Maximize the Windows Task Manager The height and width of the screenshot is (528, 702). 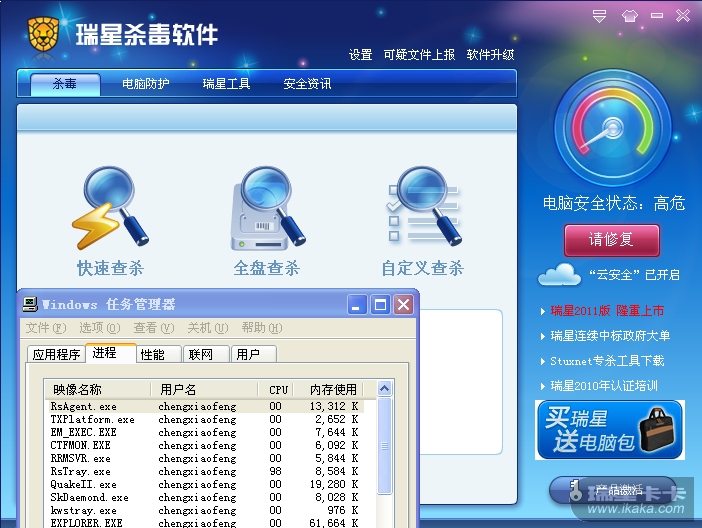pos(380,305)
